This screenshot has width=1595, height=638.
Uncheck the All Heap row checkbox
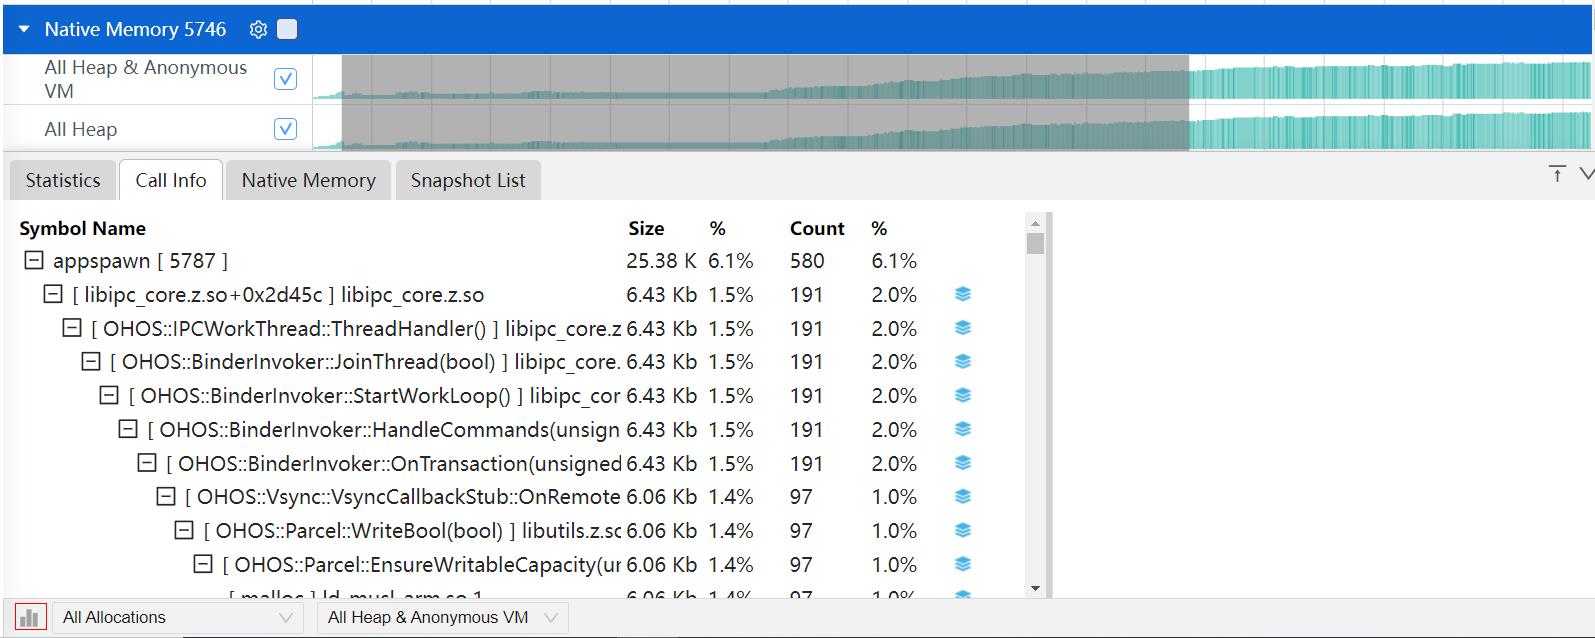tap(285, 129)
